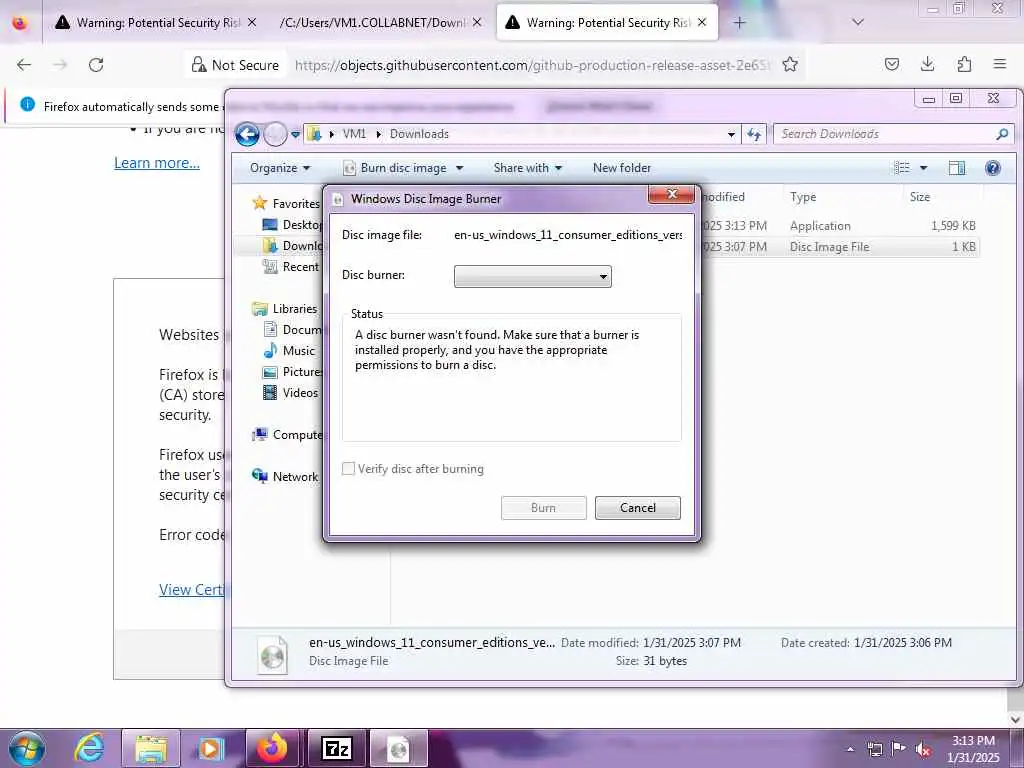Open the Documents library

coord(292,329)
